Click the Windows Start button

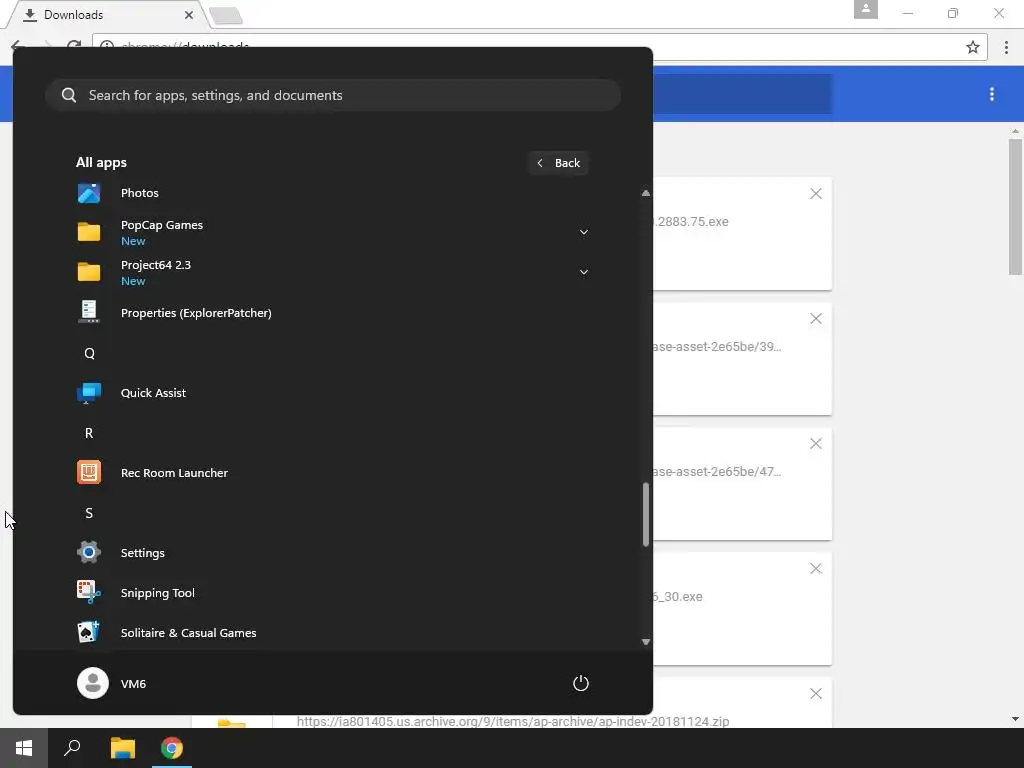click(x=24, y=748)
